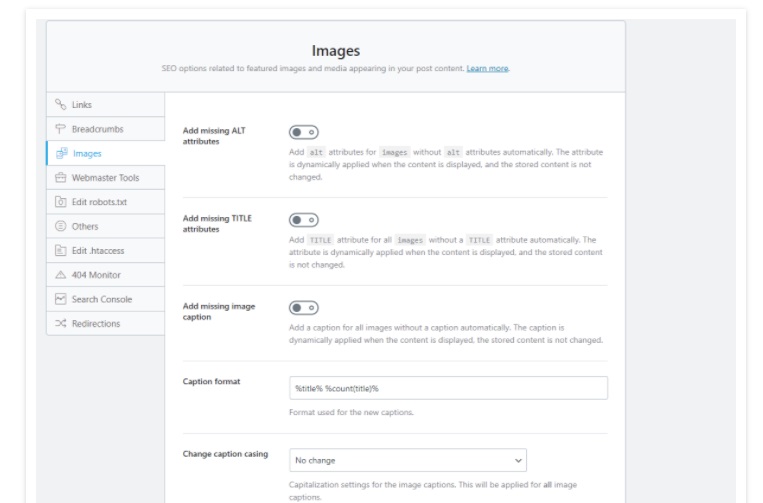The image size is (763, 503).
Task: Enable Add missing ALT attributes toggle
Action: coord(304,132)
